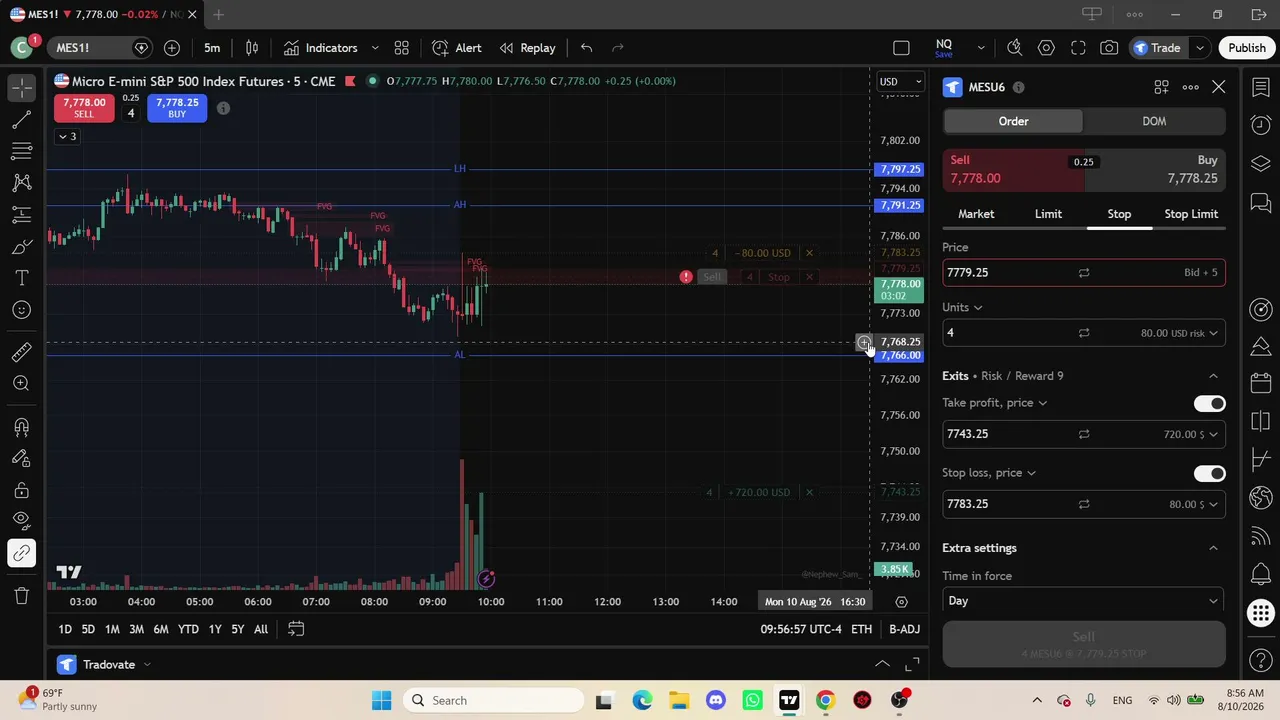Expand the collapsed indicators legend showing 3

click(67, 136)
